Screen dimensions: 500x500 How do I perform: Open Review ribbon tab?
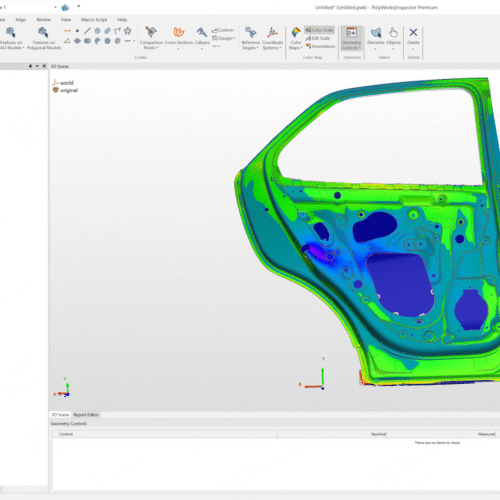tap(43, 20)
